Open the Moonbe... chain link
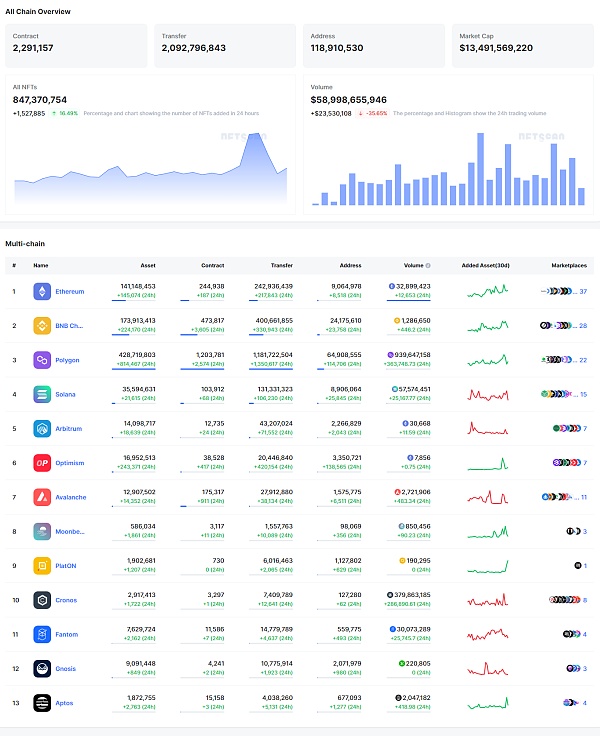 pyautogui.click(x=70, y=531)
